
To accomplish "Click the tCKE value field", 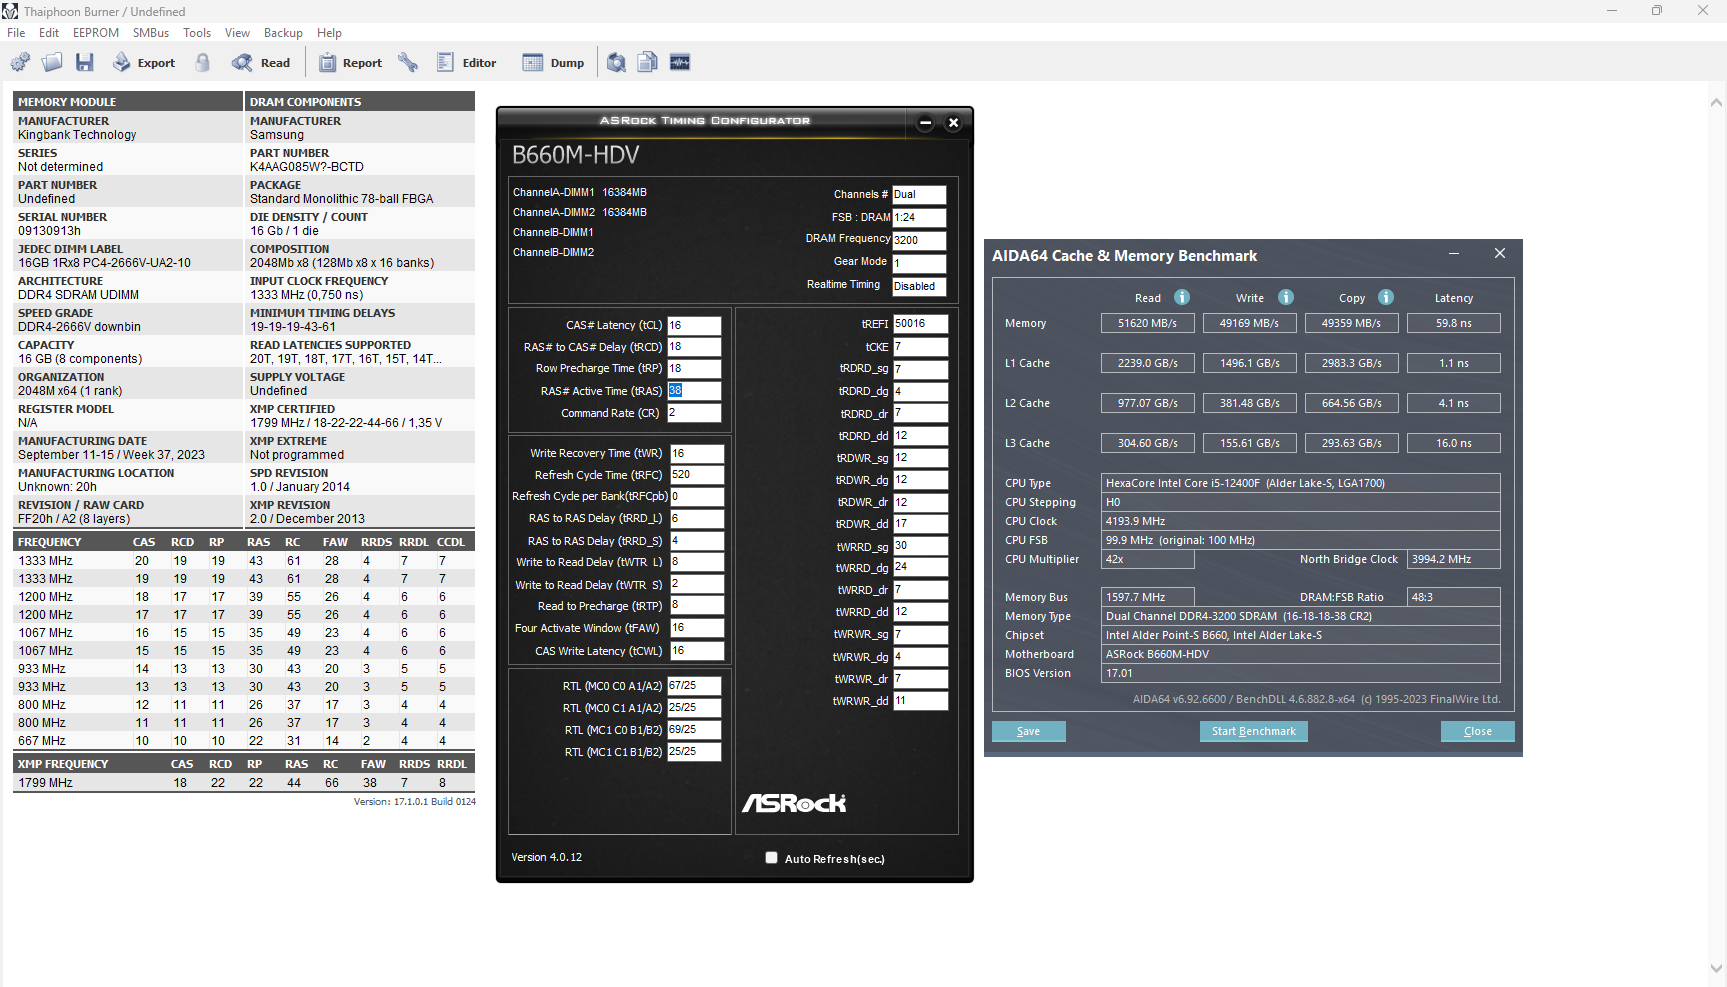I will coord(920,347).
